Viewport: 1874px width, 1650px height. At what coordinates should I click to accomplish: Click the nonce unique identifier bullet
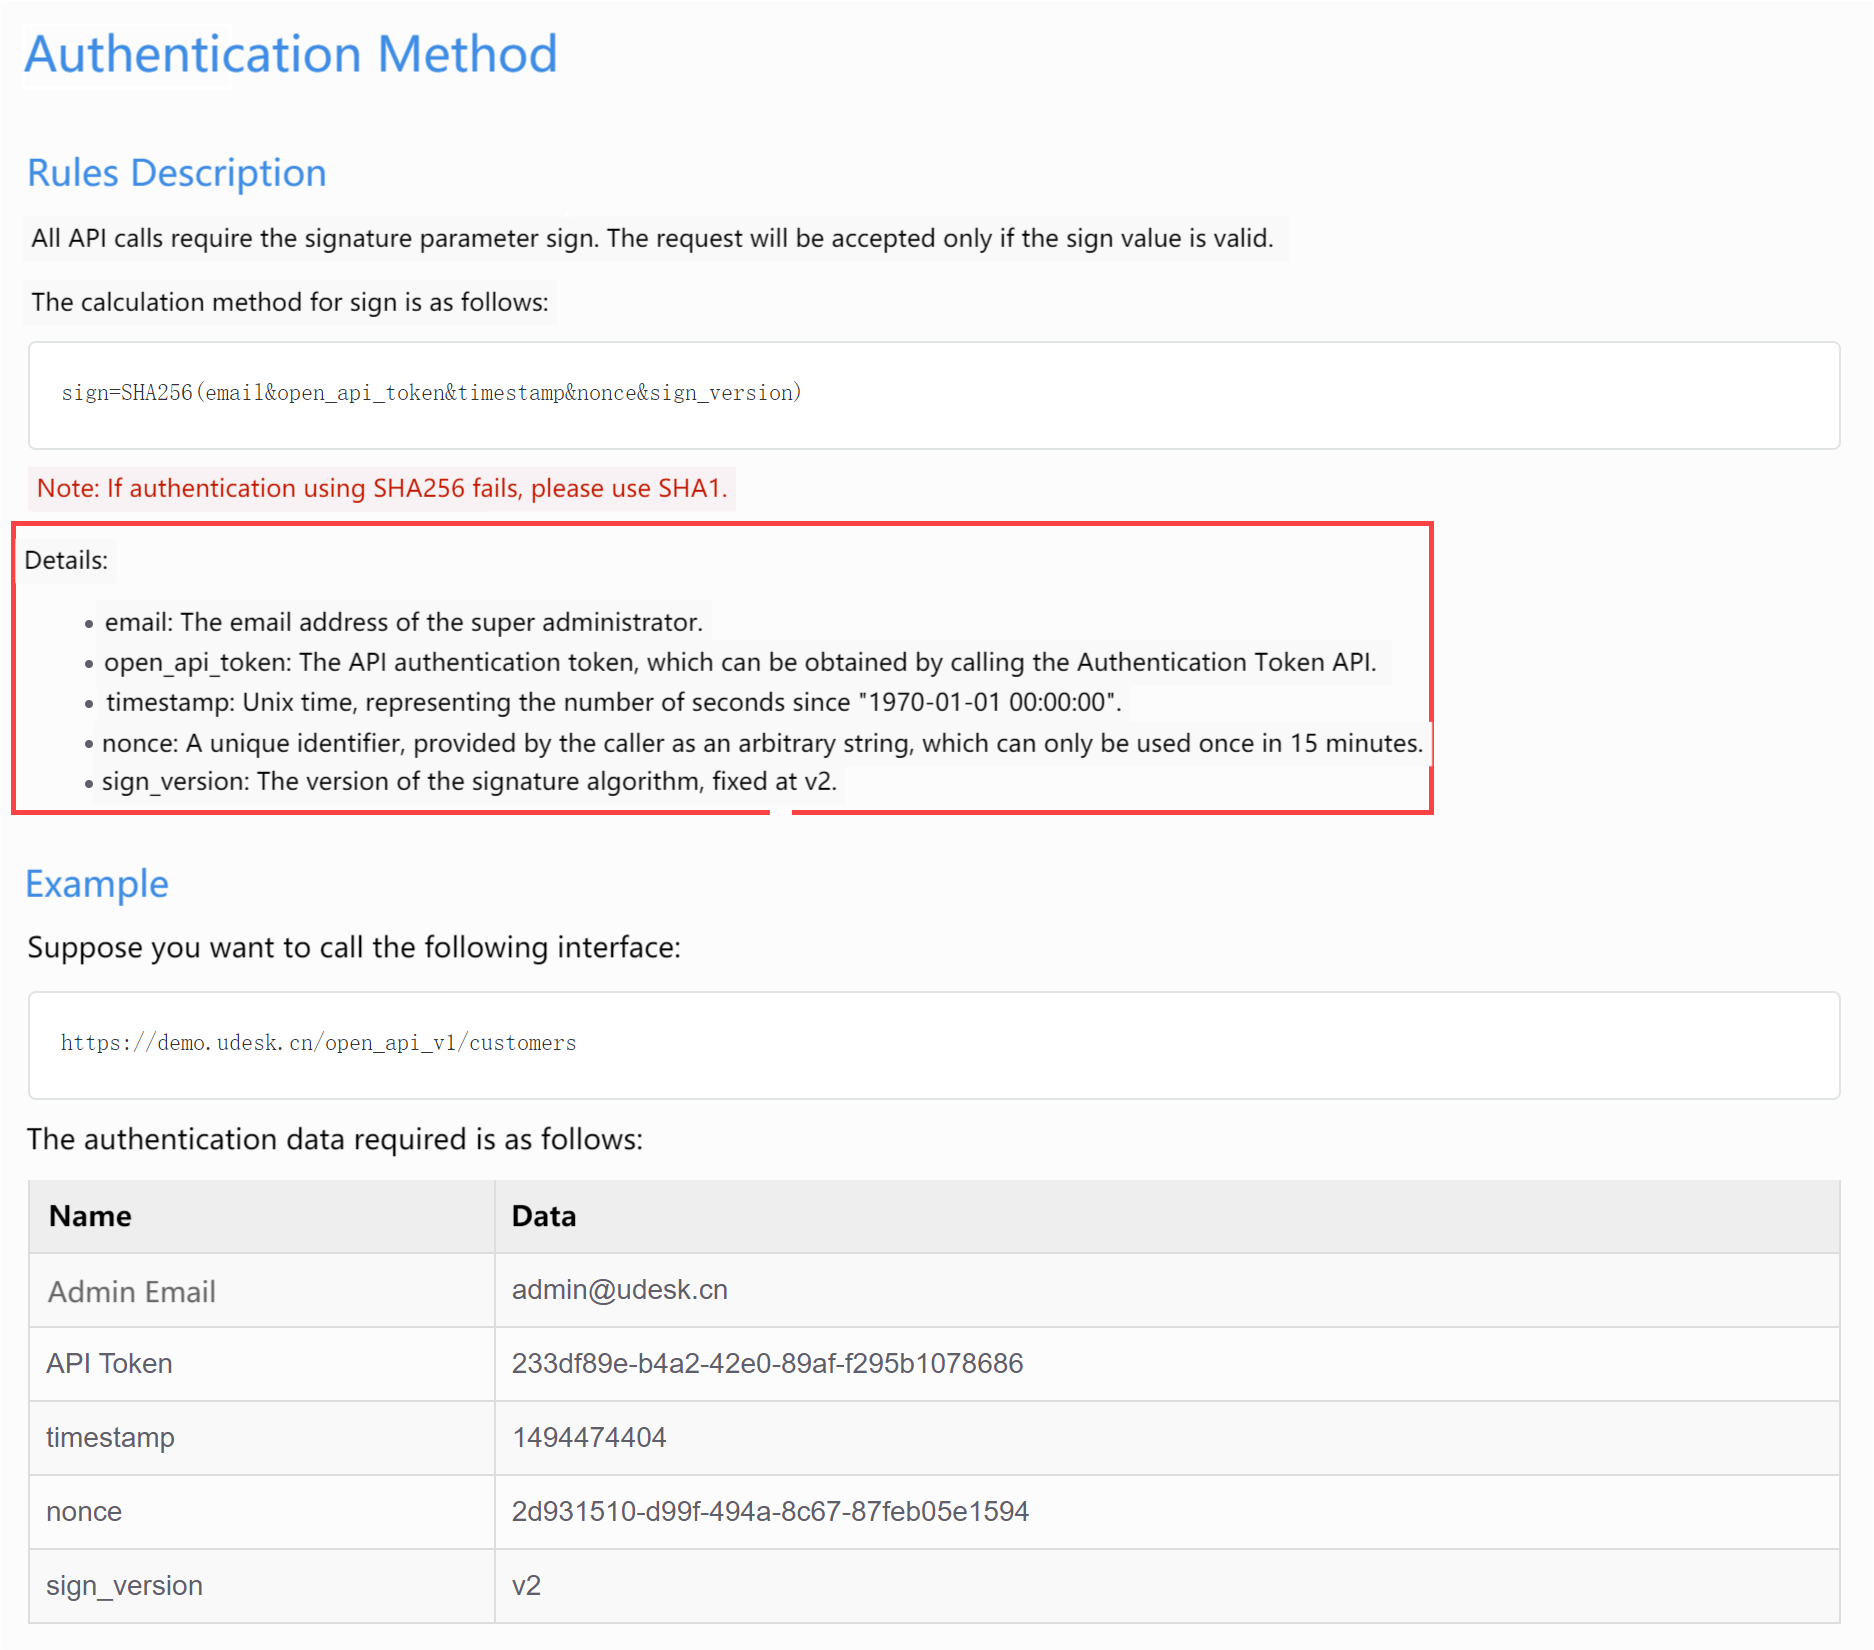coord(762,743)
